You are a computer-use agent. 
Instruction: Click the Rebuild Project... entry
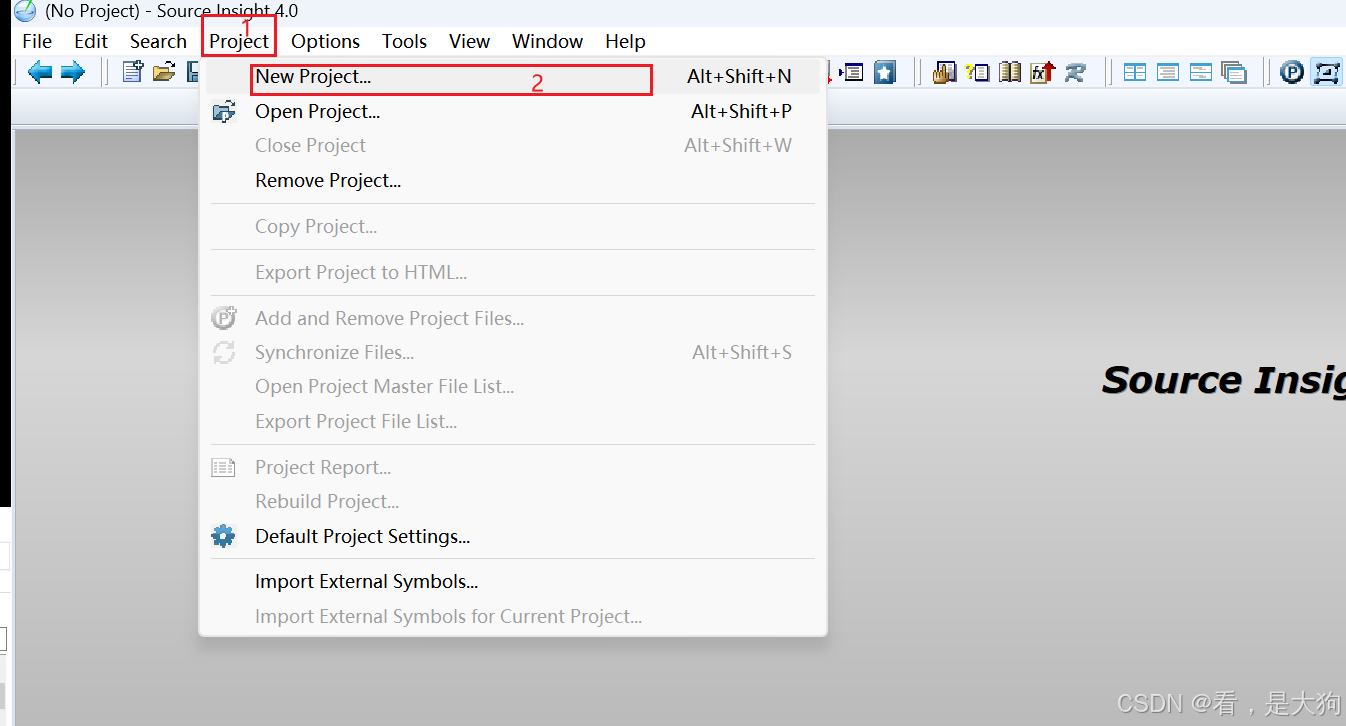(x=513, y=501)
